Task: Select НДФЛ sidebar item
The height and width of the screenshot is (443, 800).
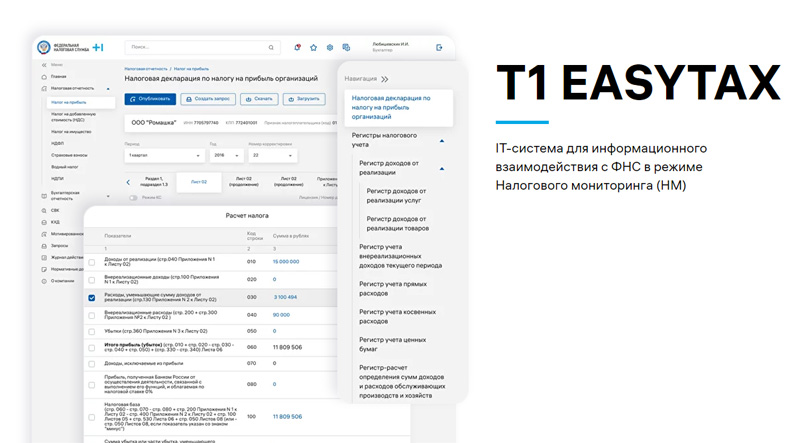Action: pos(58,143)
